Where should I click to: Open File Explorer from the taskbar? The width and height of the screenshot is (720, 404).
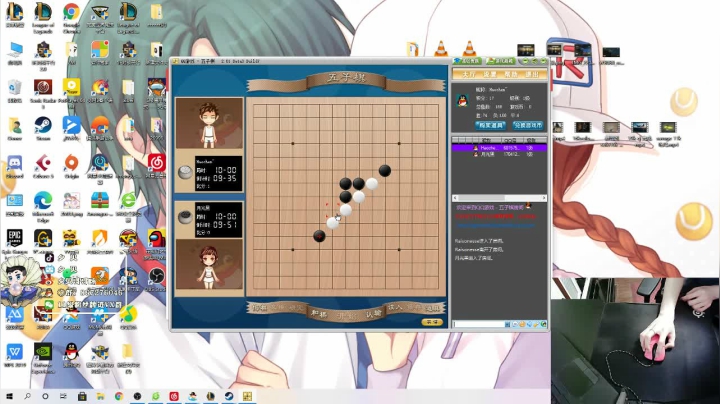(100, 396)
